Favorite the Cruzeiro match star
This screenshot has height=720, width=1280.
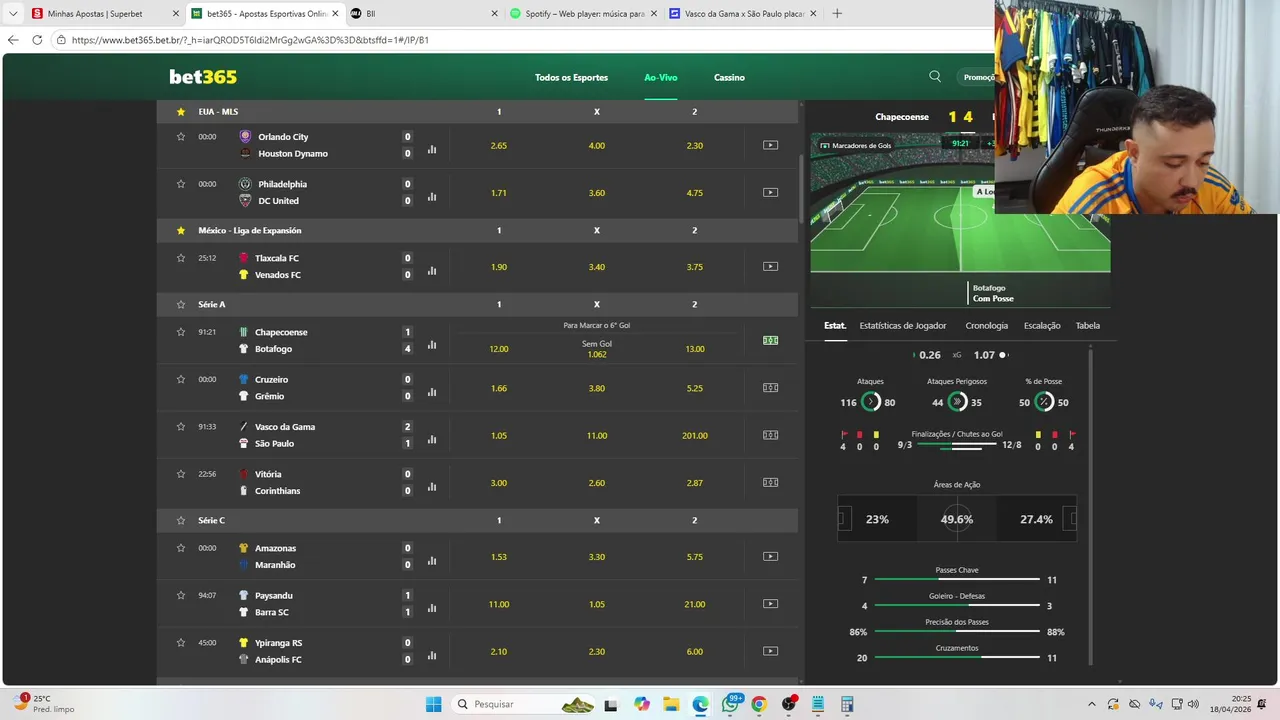pos(181,379)
